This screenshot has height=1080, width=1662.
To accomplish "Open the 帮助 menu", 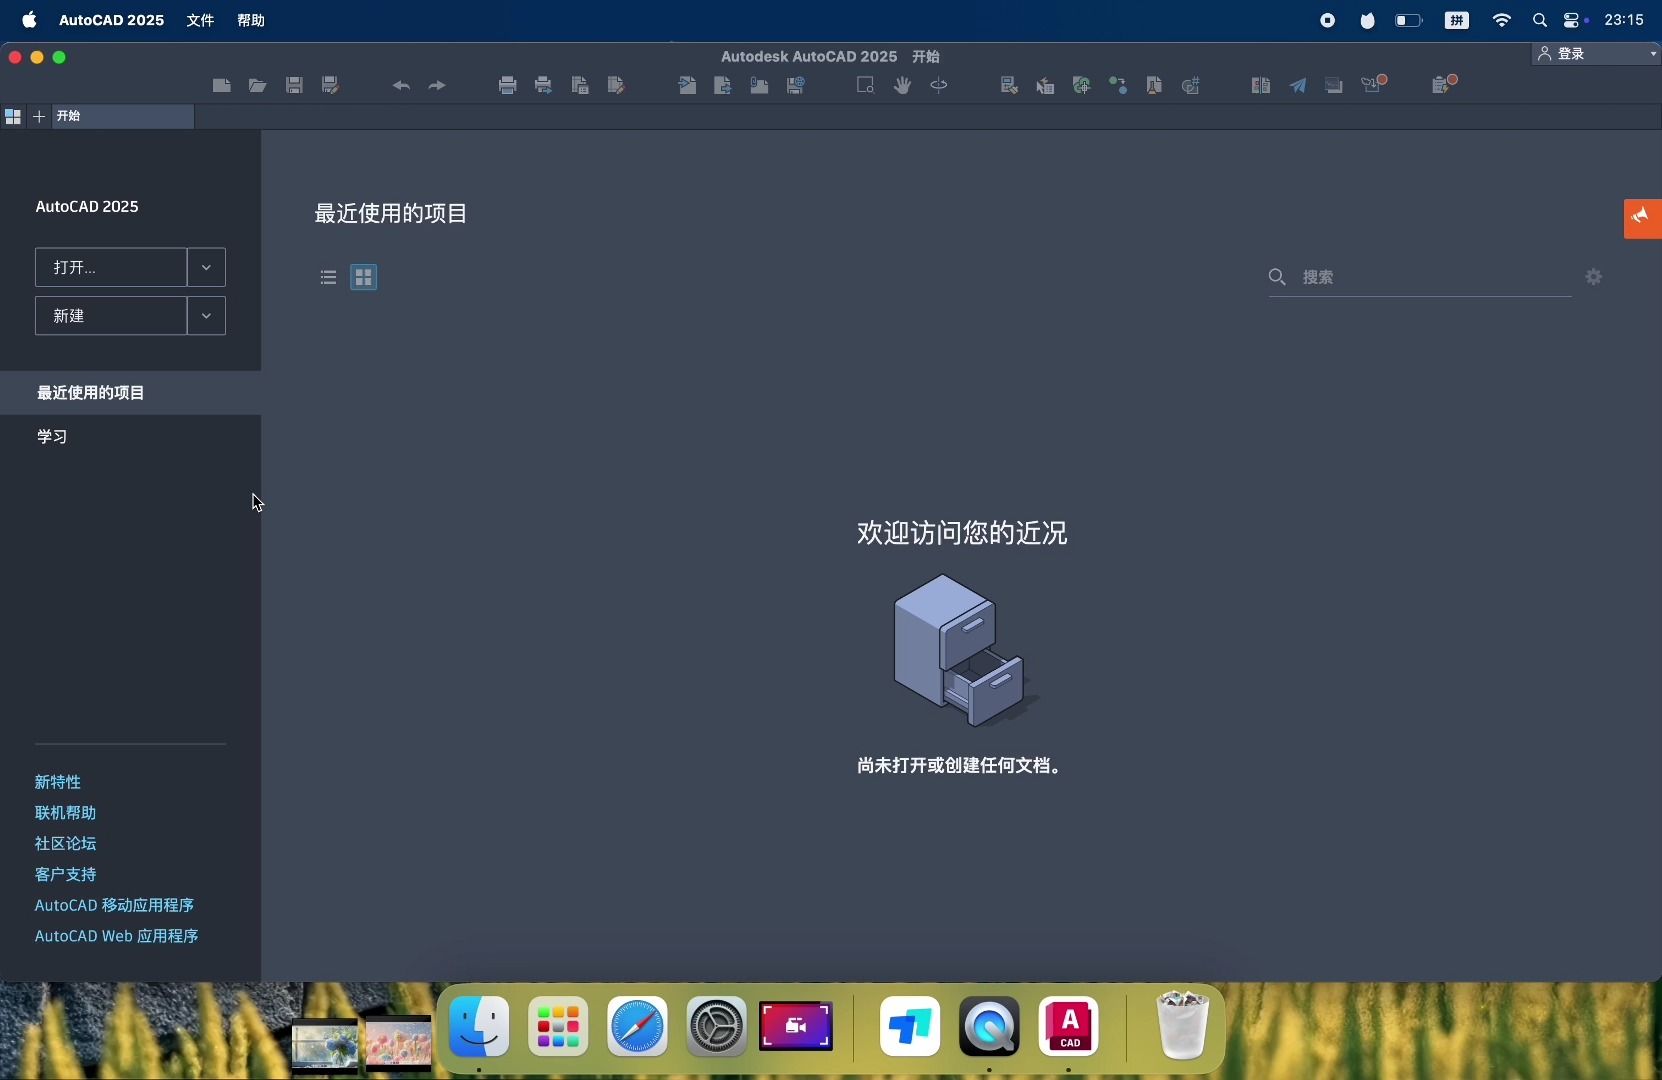I will point(252,20).
